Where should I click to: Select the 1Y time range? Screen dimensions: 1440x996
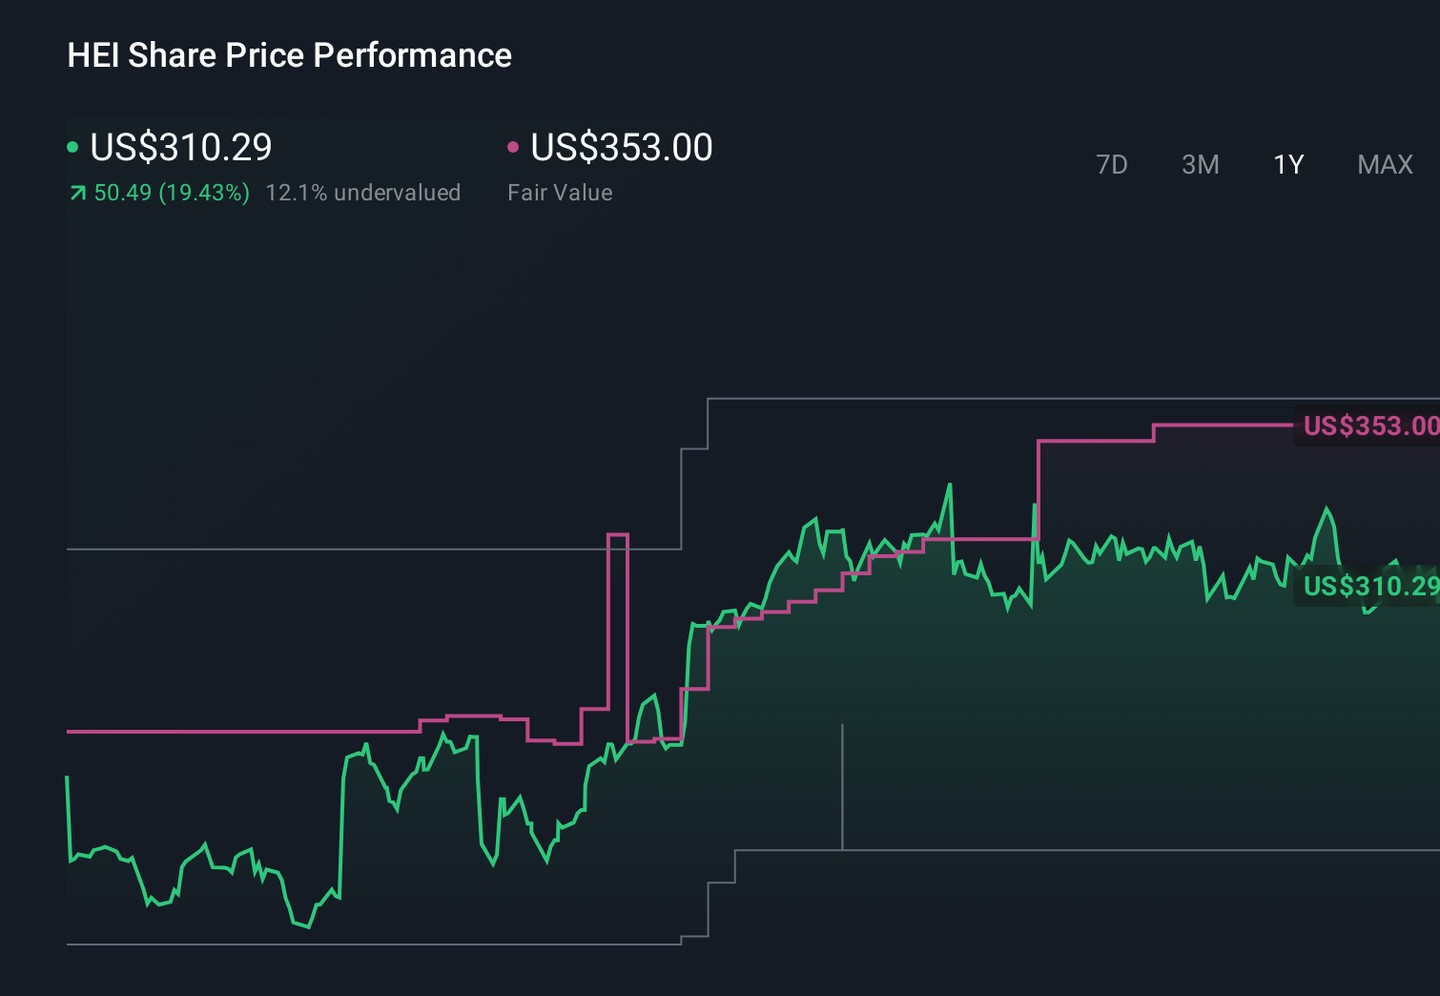click(x=1288, y=164)
